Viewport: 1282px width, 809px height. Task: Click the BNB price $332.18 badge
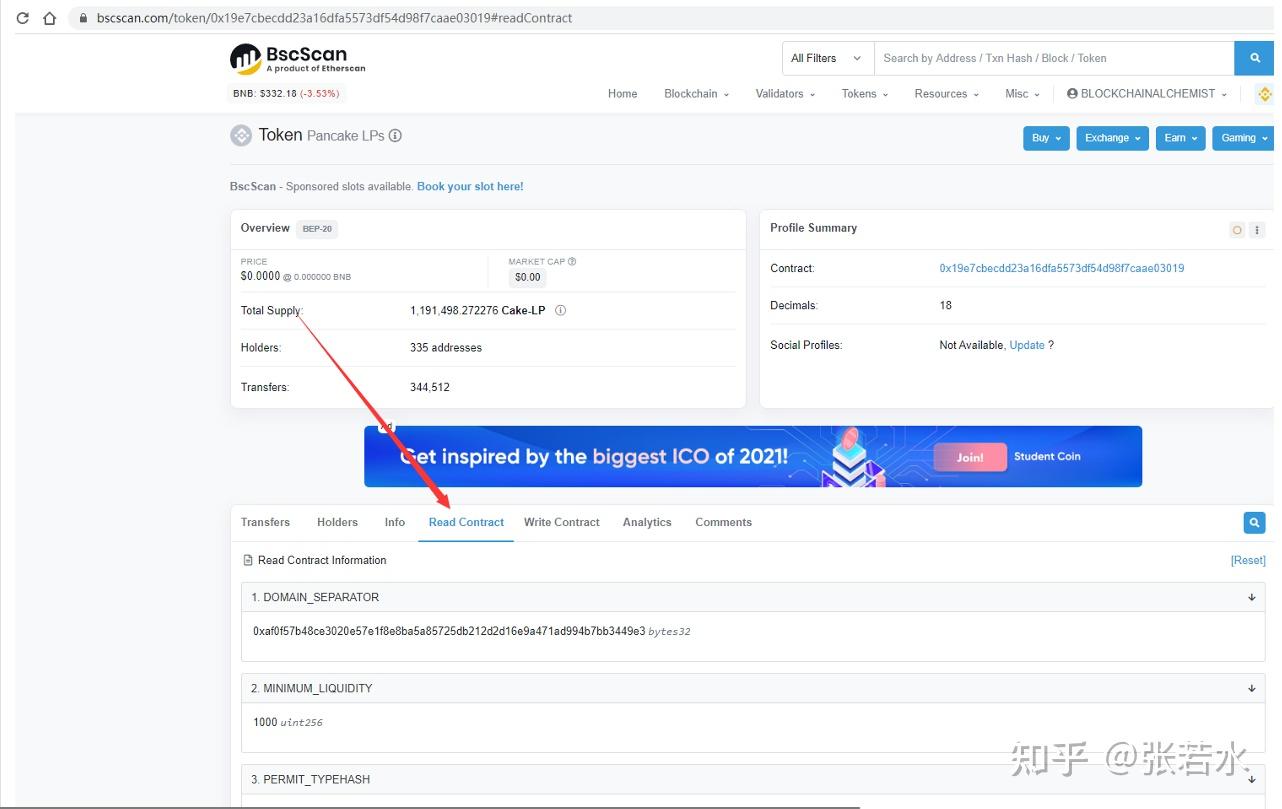coord(288,94)
